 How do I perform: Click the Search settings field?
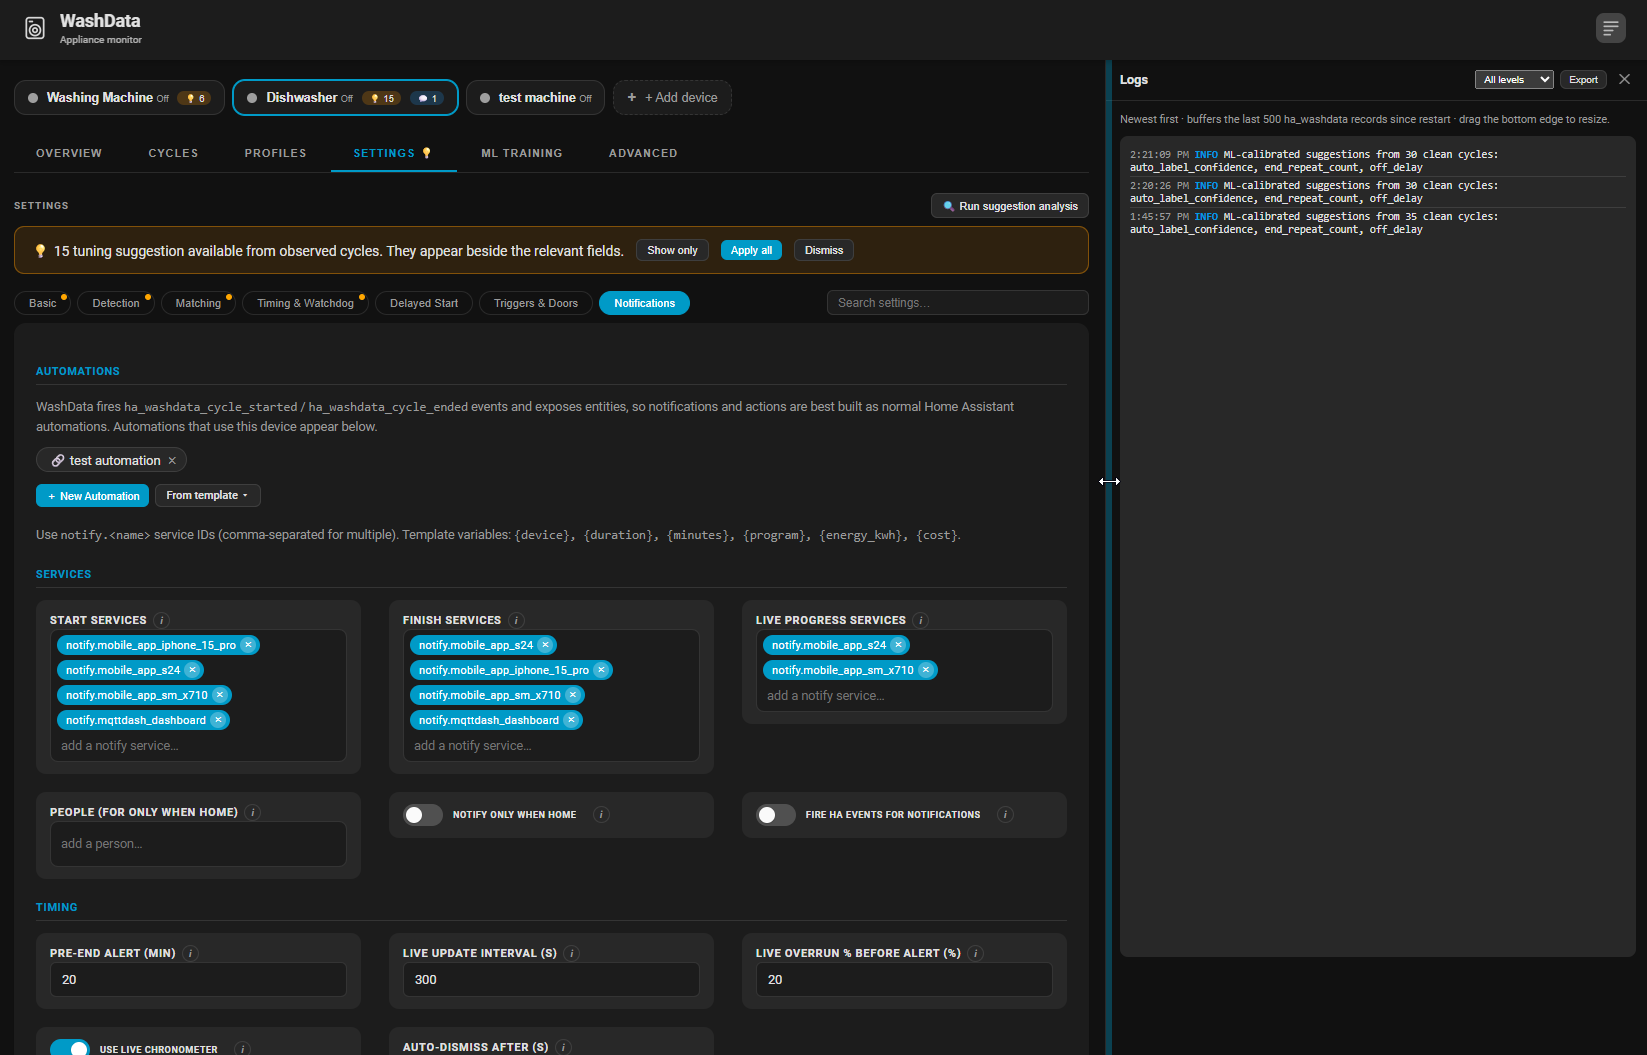[958, 303]
